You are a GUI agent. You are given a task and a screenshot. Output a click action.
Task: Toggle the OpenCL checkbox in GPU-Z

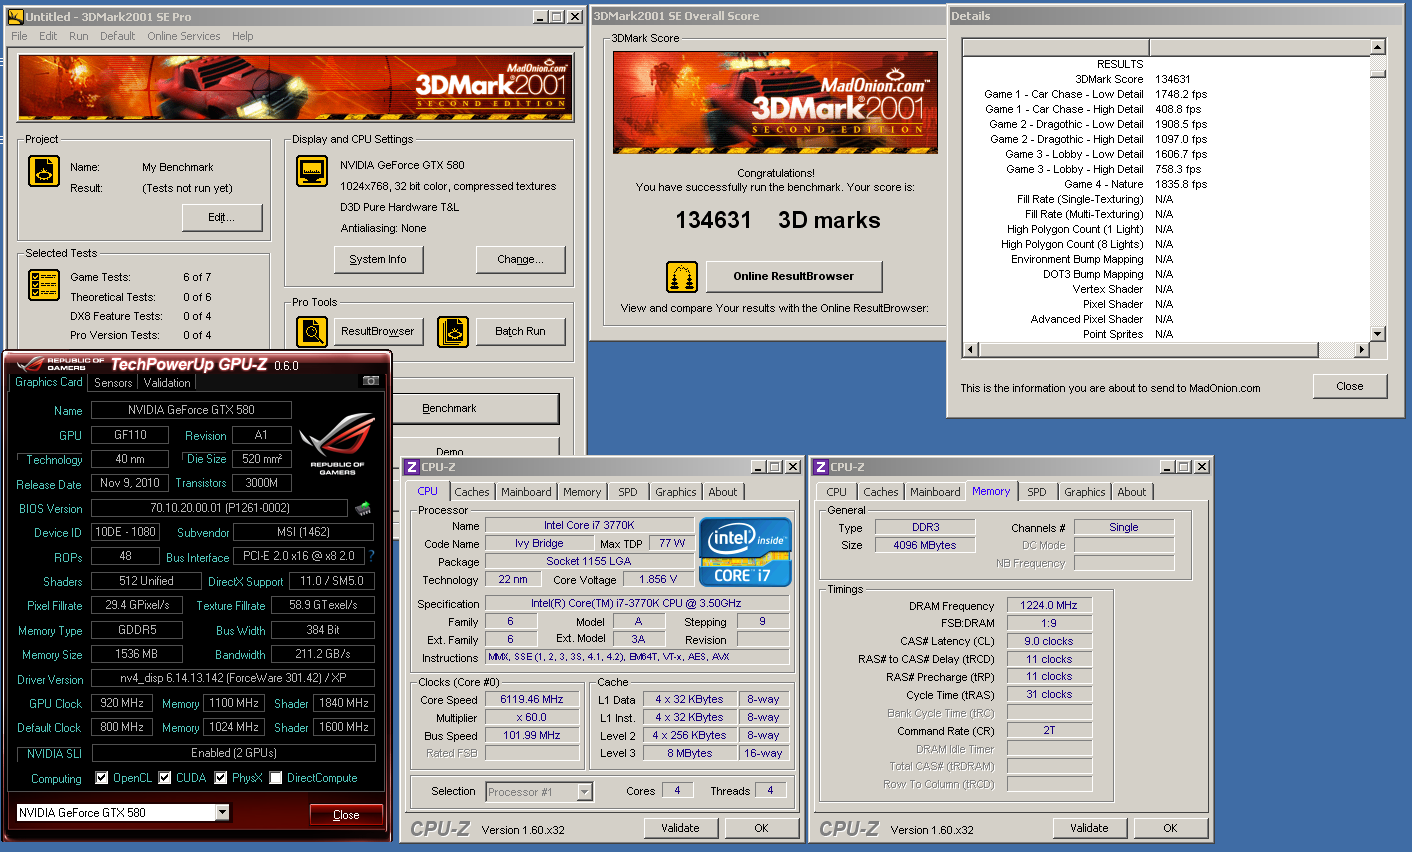click(101, 777)
